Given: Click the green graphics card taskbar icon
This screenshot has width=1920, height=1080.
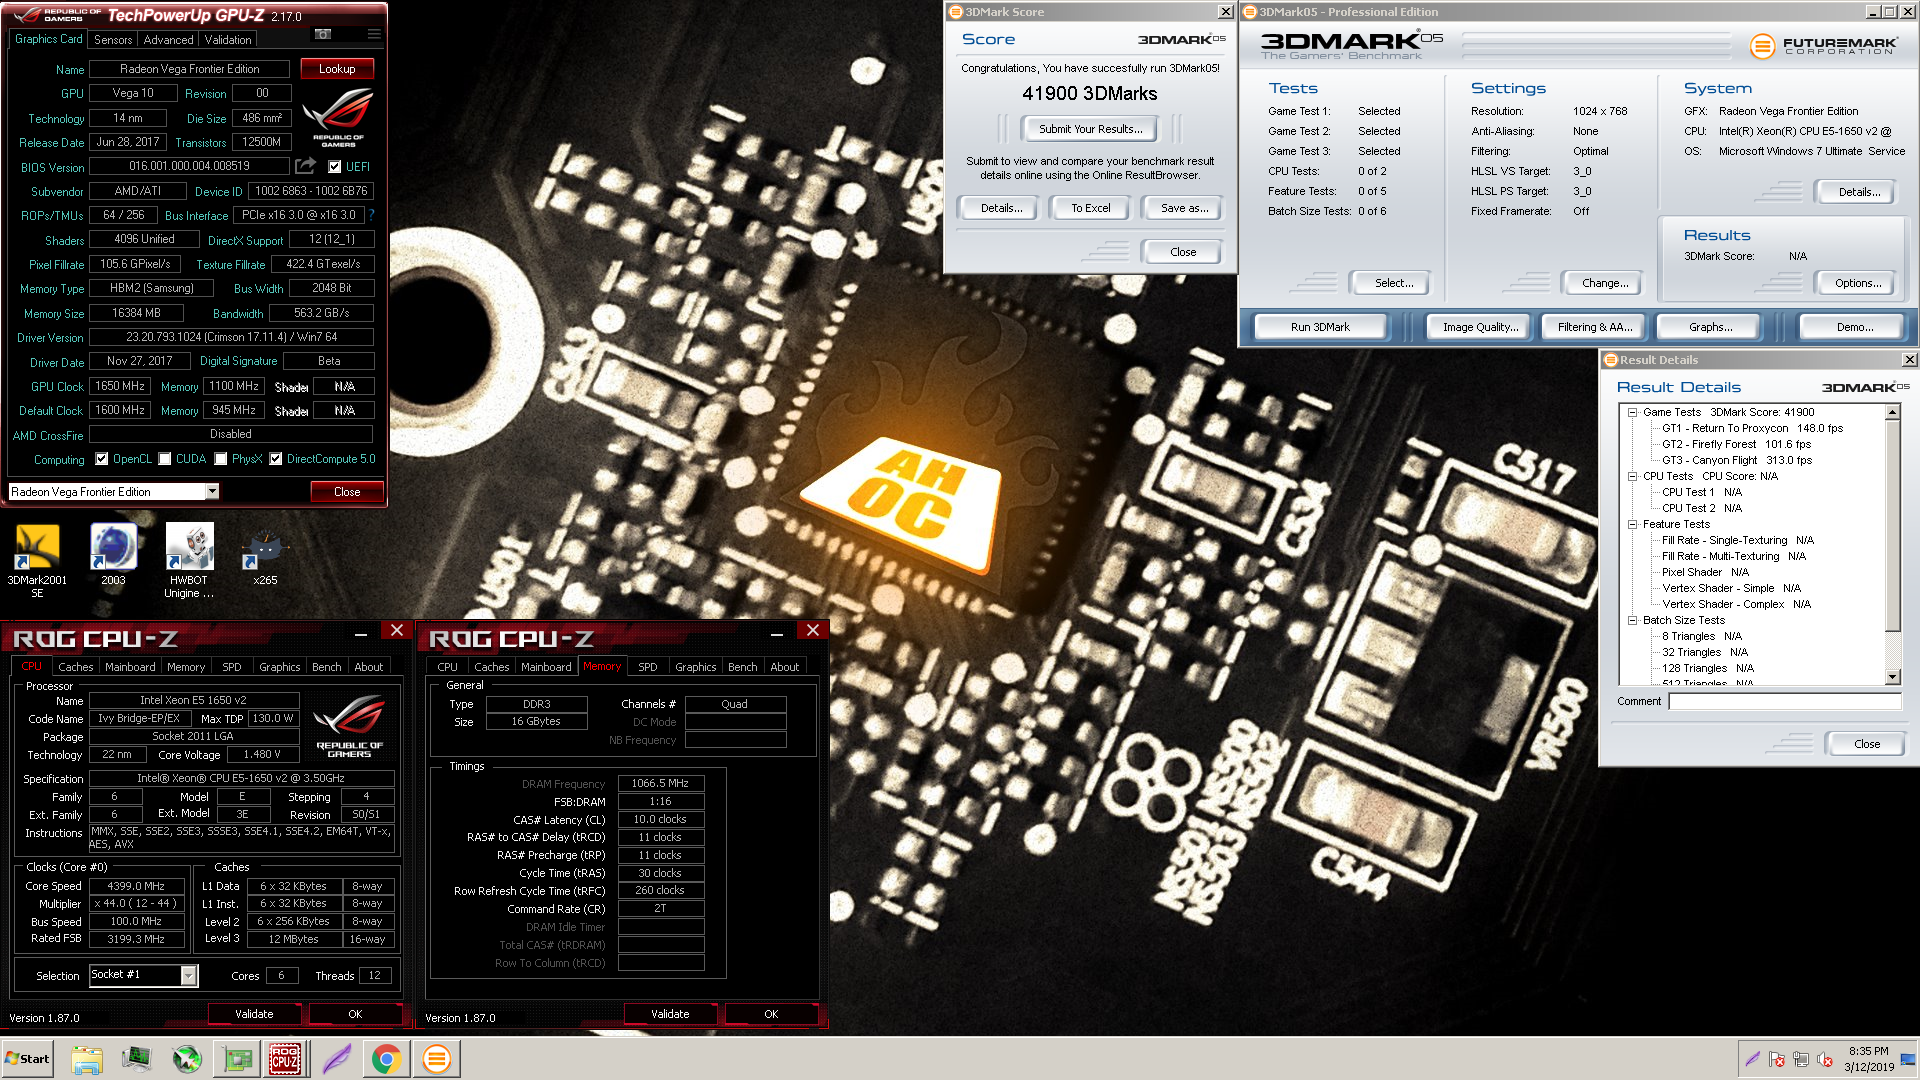Looking at the screenshot, I should pos(237,1059).
